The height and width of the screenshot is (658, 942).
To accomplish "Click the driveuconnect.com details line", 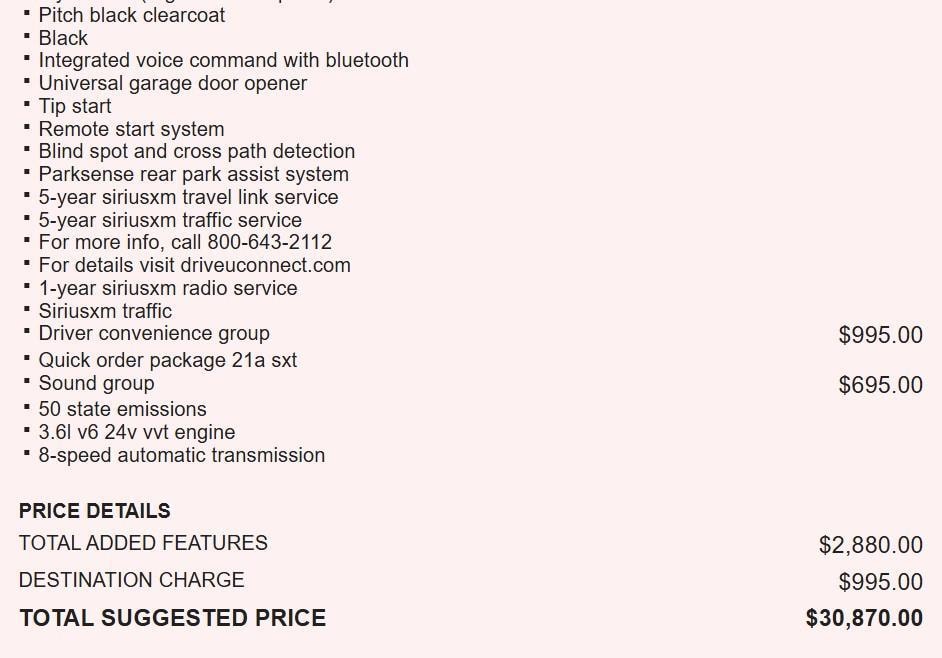I will [194, 265].
